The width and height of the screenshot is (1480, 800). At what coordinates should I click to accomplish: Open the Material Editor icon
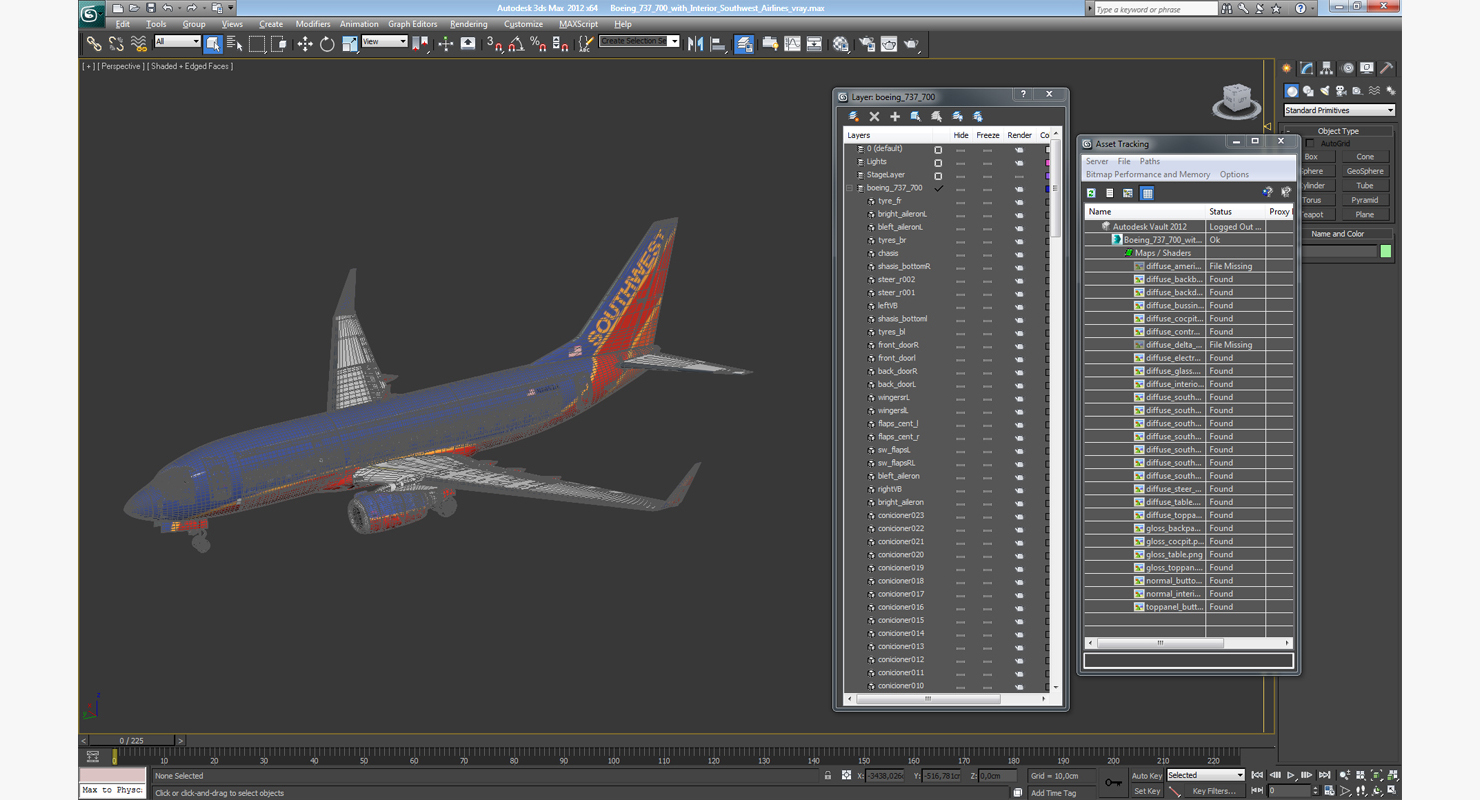click(x=841, y=44)
